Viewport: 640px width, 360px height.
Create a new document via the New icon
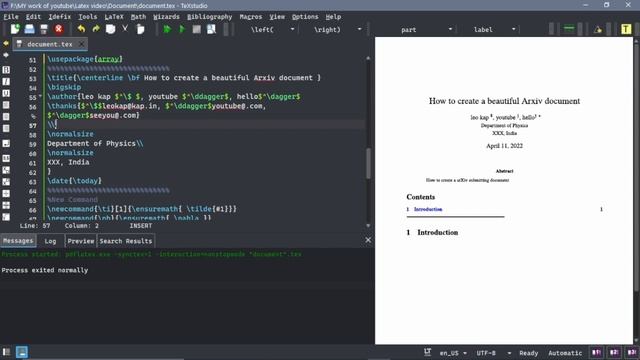(15, 29)
